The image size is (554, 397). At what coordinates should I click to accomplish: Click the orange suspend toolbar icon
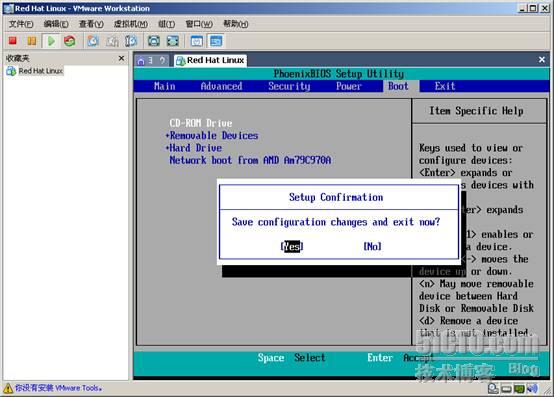(32, 41)
